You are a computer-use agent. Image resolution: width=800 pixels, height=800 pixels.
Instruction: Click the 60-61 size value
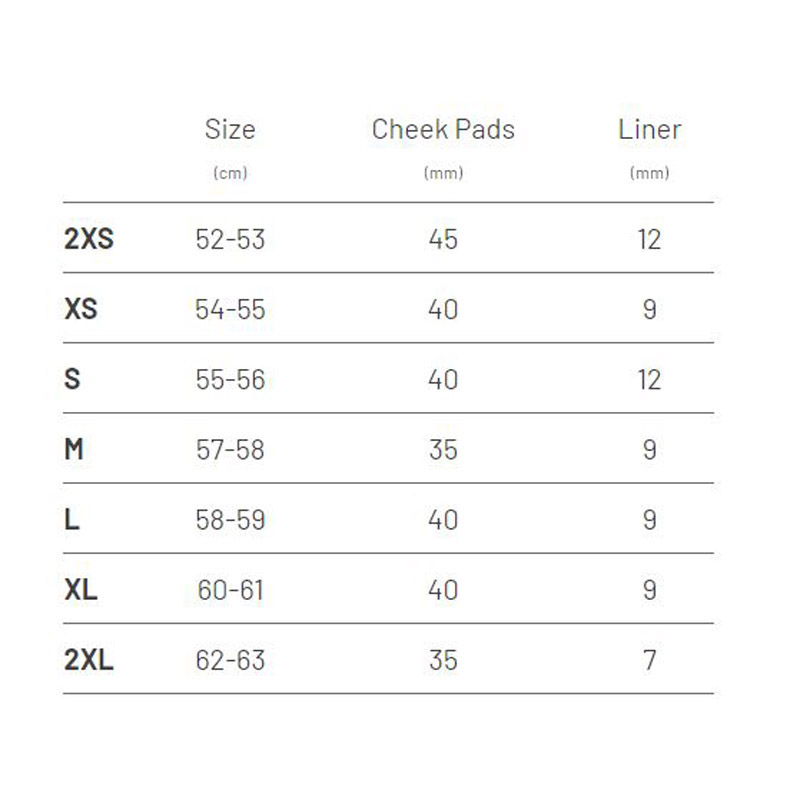click(x=230, y=590)
